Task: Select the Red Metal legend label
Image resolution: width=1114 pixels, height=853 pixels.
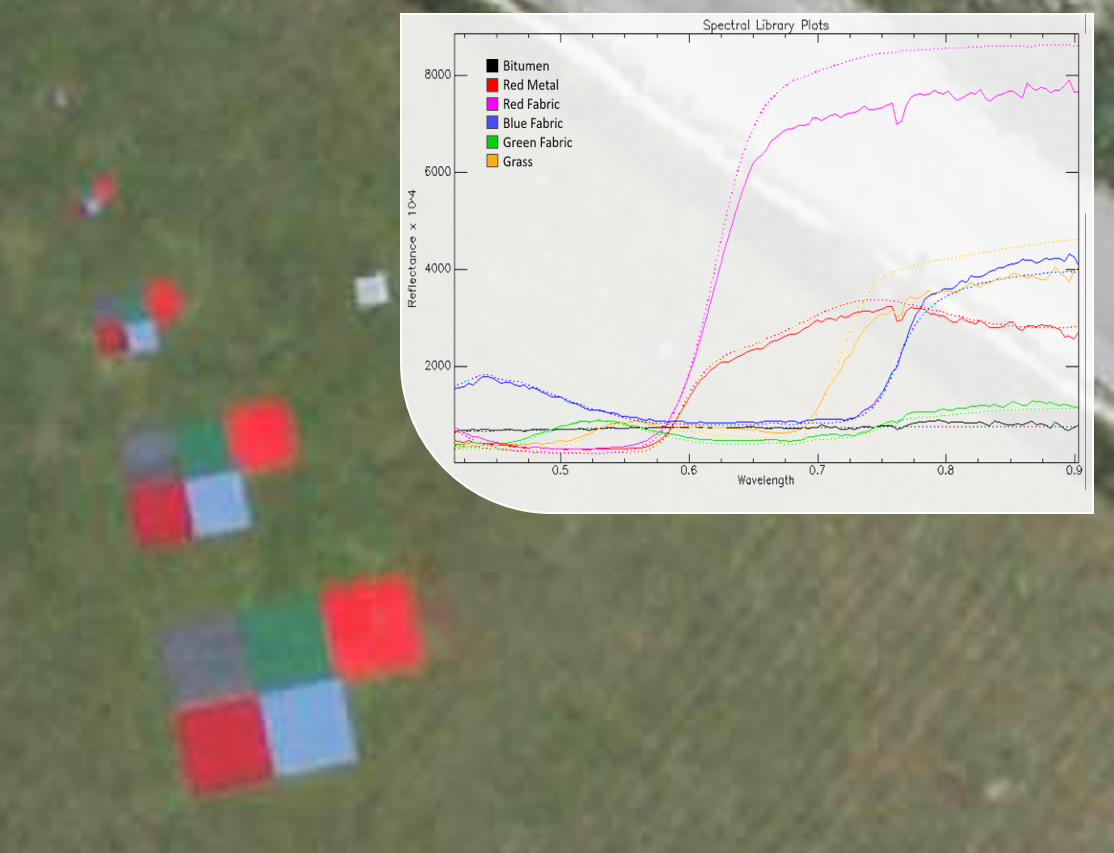Action: (x=531, y=85)
